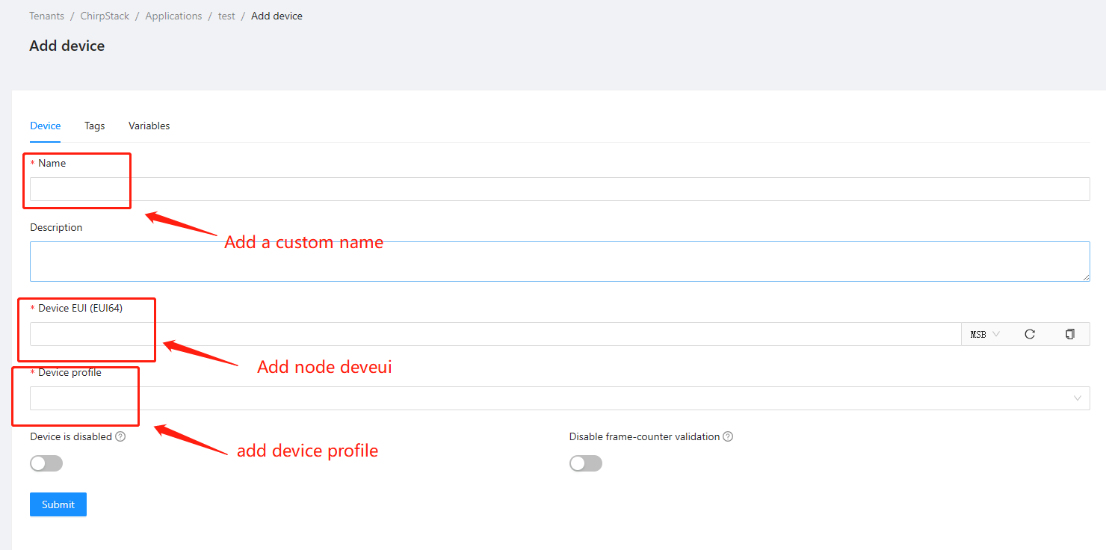Click the copy Device EUI icon
Image resolution: width=1106 pixels, height=550 pixels.
pos(1069,334)
